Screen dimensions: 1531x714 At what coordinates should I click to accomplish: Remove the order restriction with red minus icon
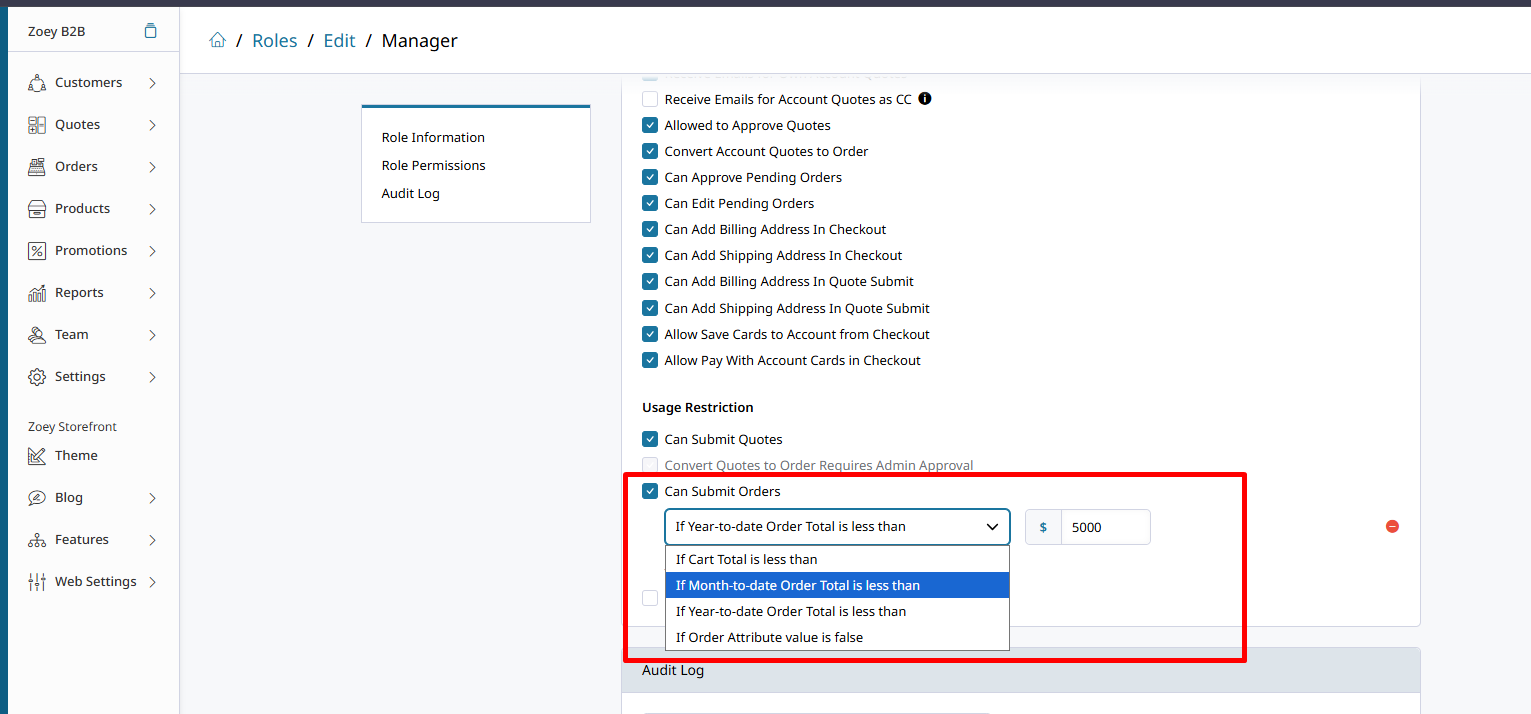click(1392, 527)
